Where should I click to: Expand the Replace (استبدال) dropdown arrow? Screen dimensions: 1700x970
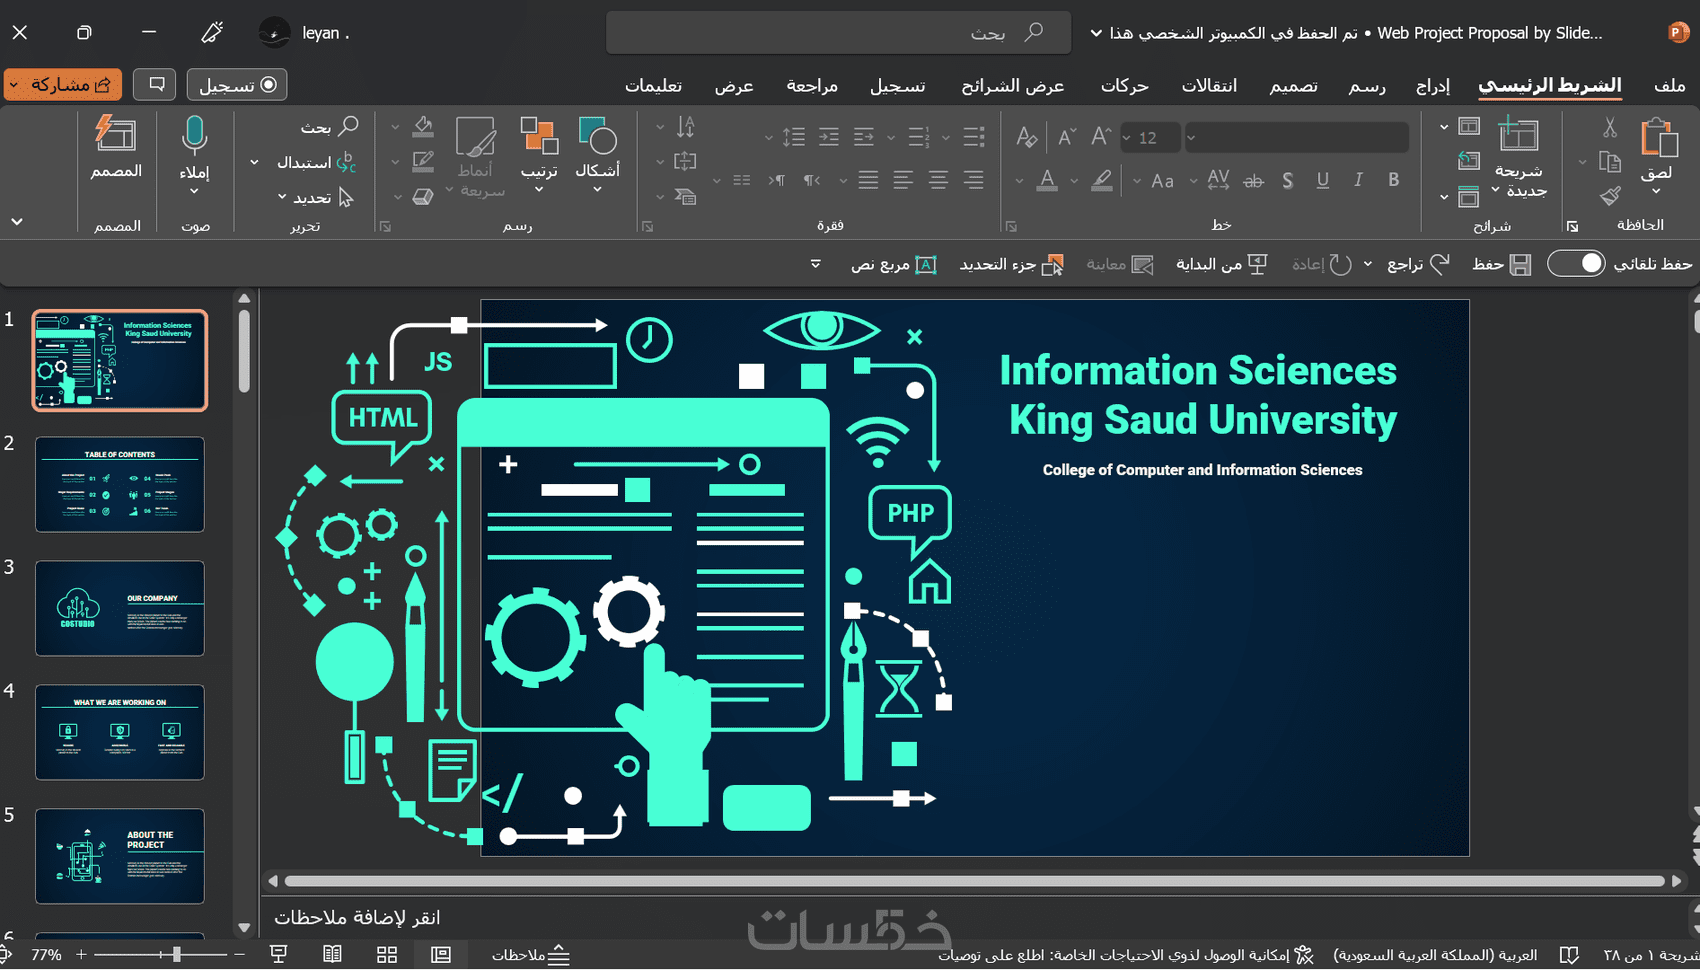coord(254,162)
